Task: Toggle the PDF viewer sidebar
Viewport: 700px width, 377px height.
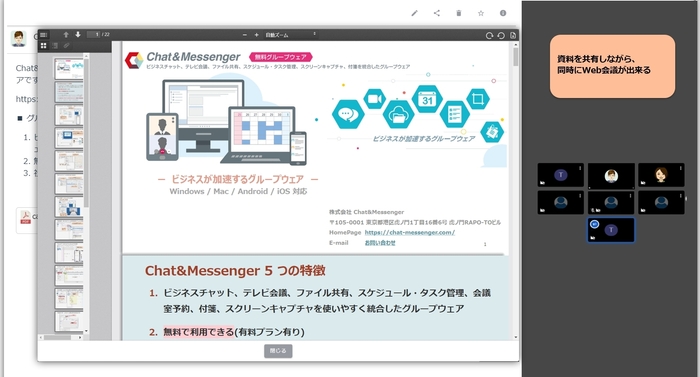Action: pyautogui.click(x=44, y=35)
